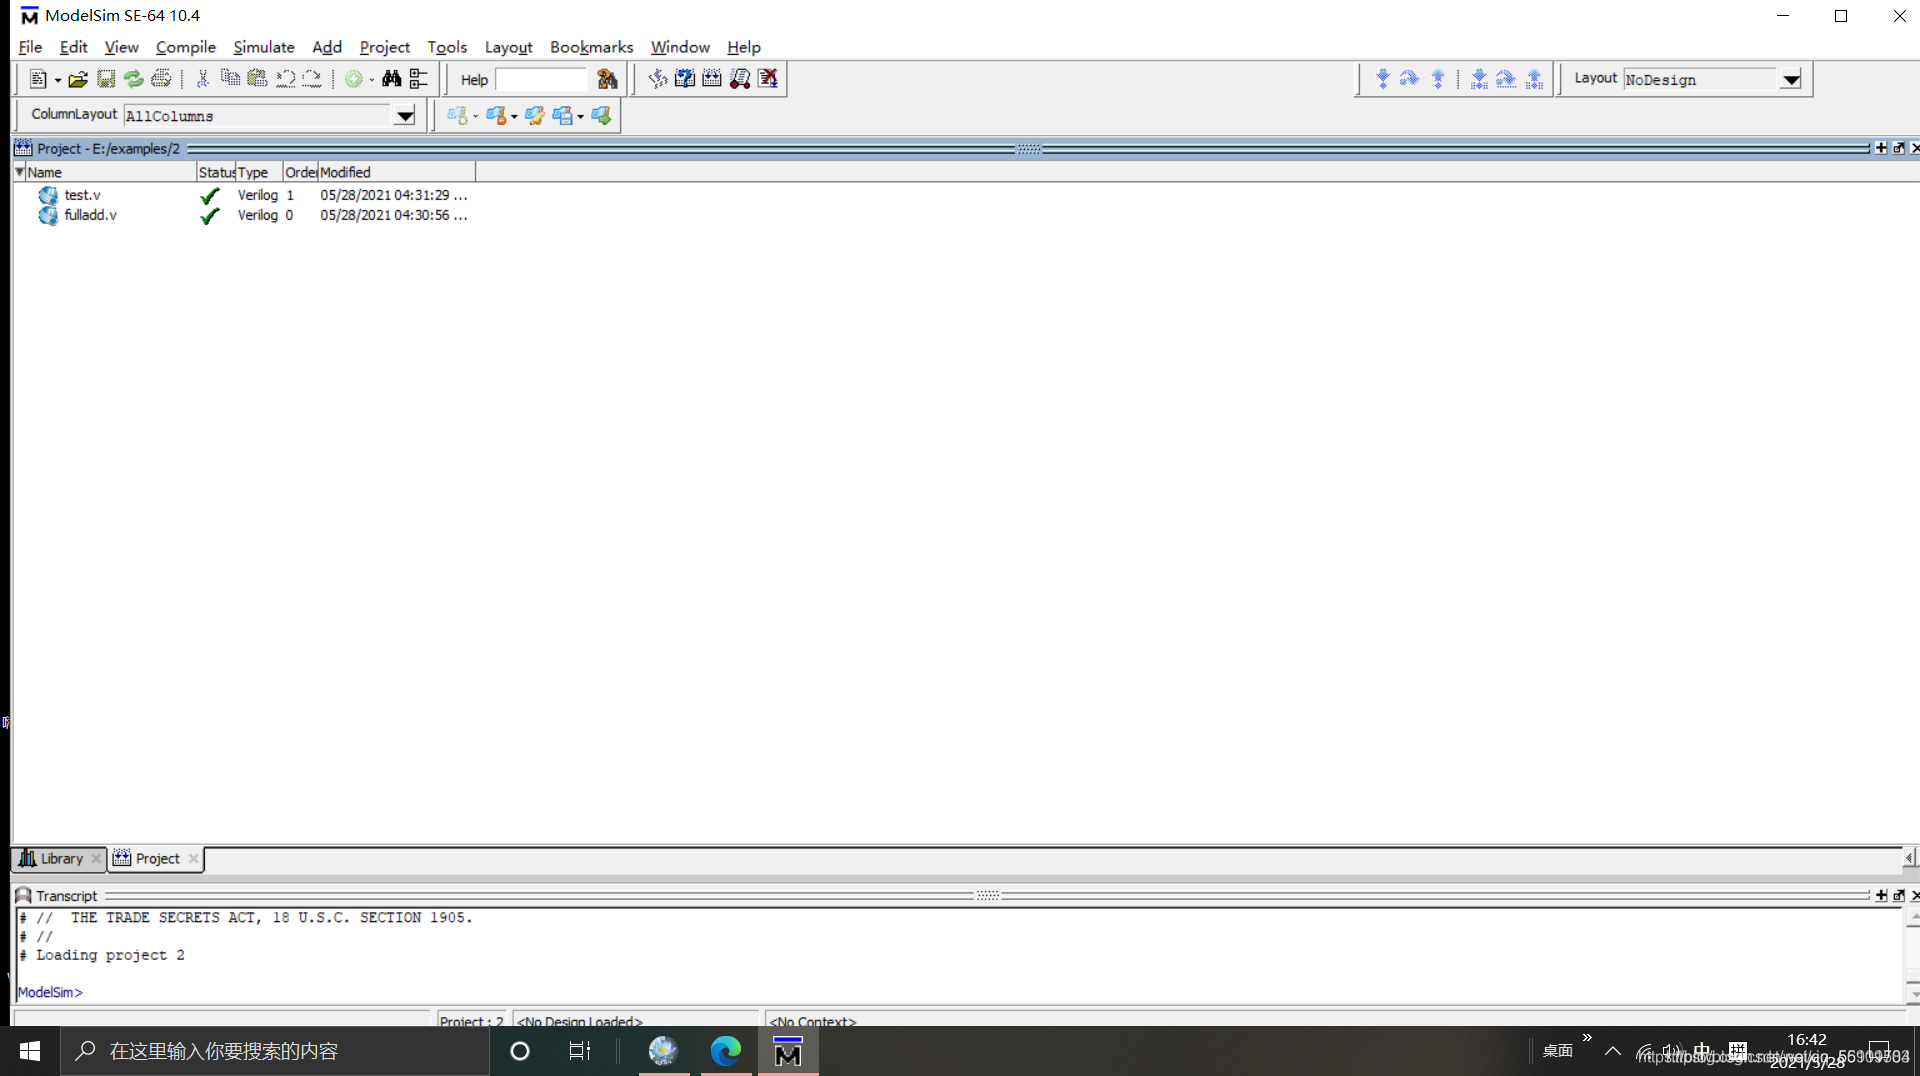The image size is (1920, 1076).
Task: Click inside the Help search field
Action: pos(541,79)
